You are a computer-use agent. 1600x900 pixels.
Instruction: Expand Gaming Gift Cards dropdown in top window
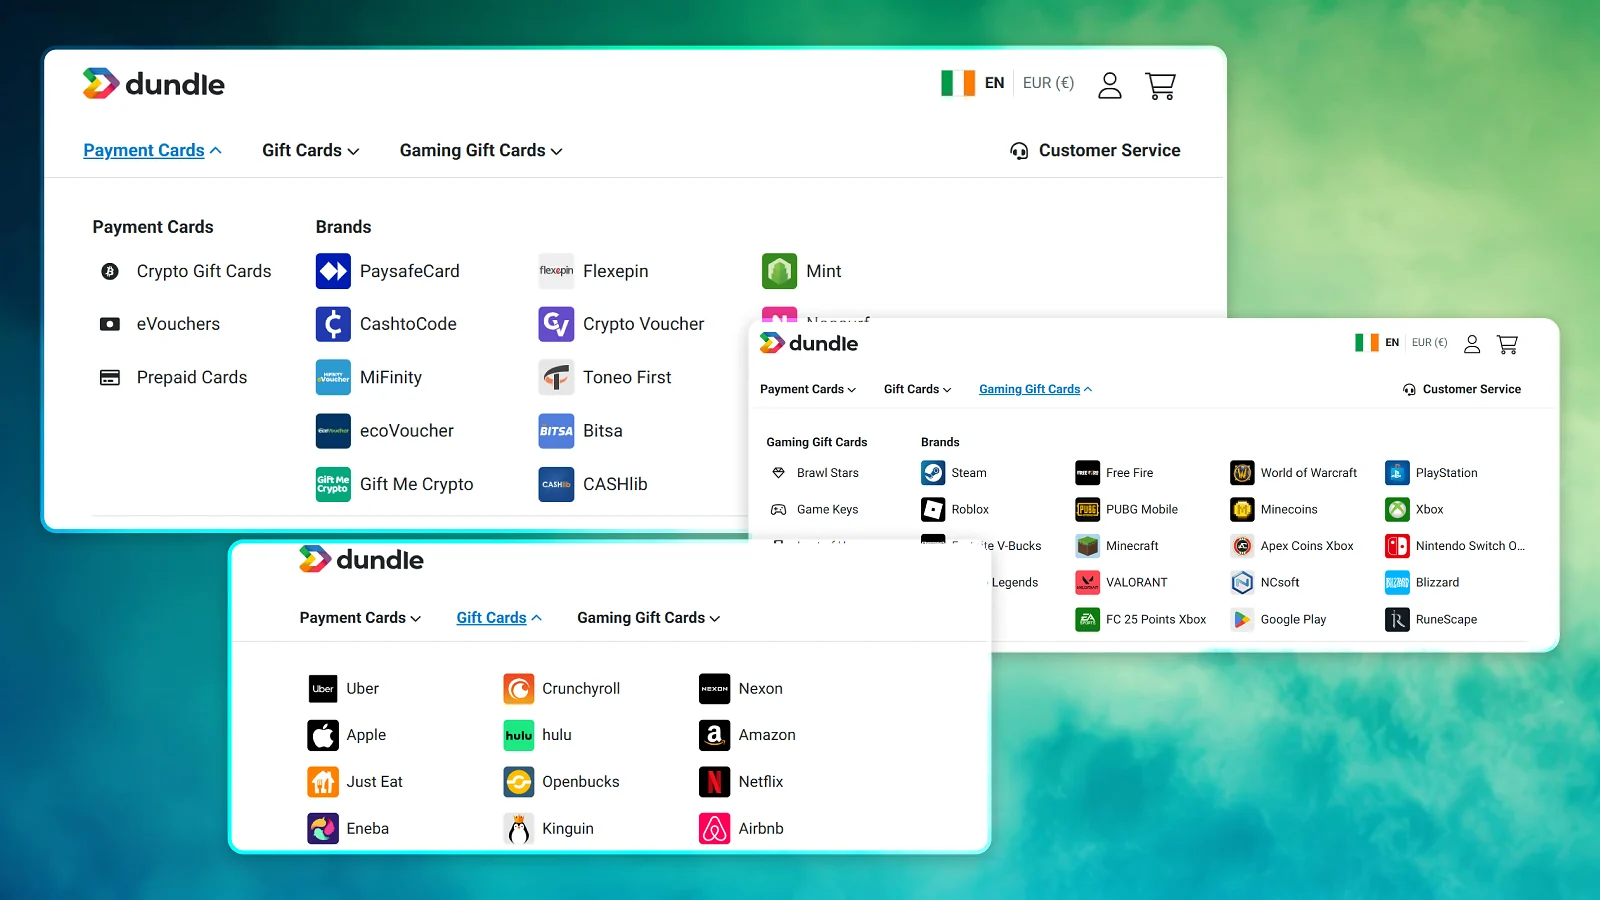pos(481,150)
